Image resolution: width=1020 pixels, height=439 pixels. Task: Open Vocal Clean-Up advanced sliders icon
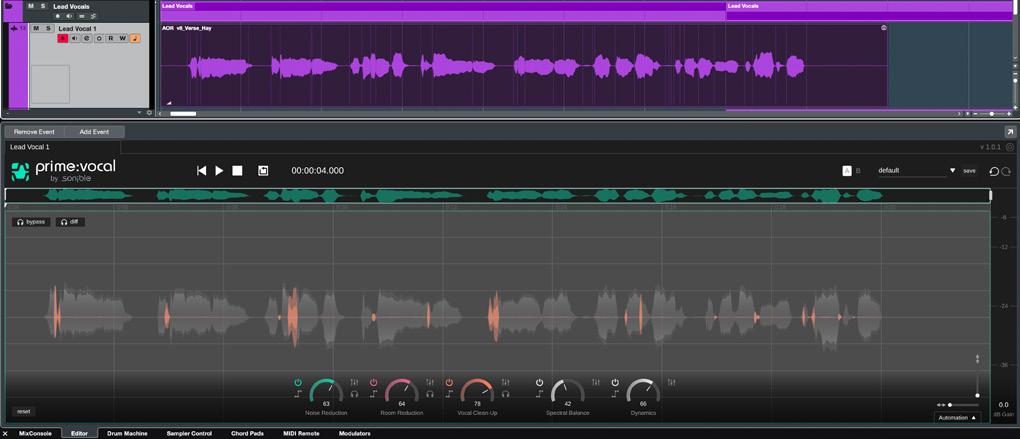[505, 382]
